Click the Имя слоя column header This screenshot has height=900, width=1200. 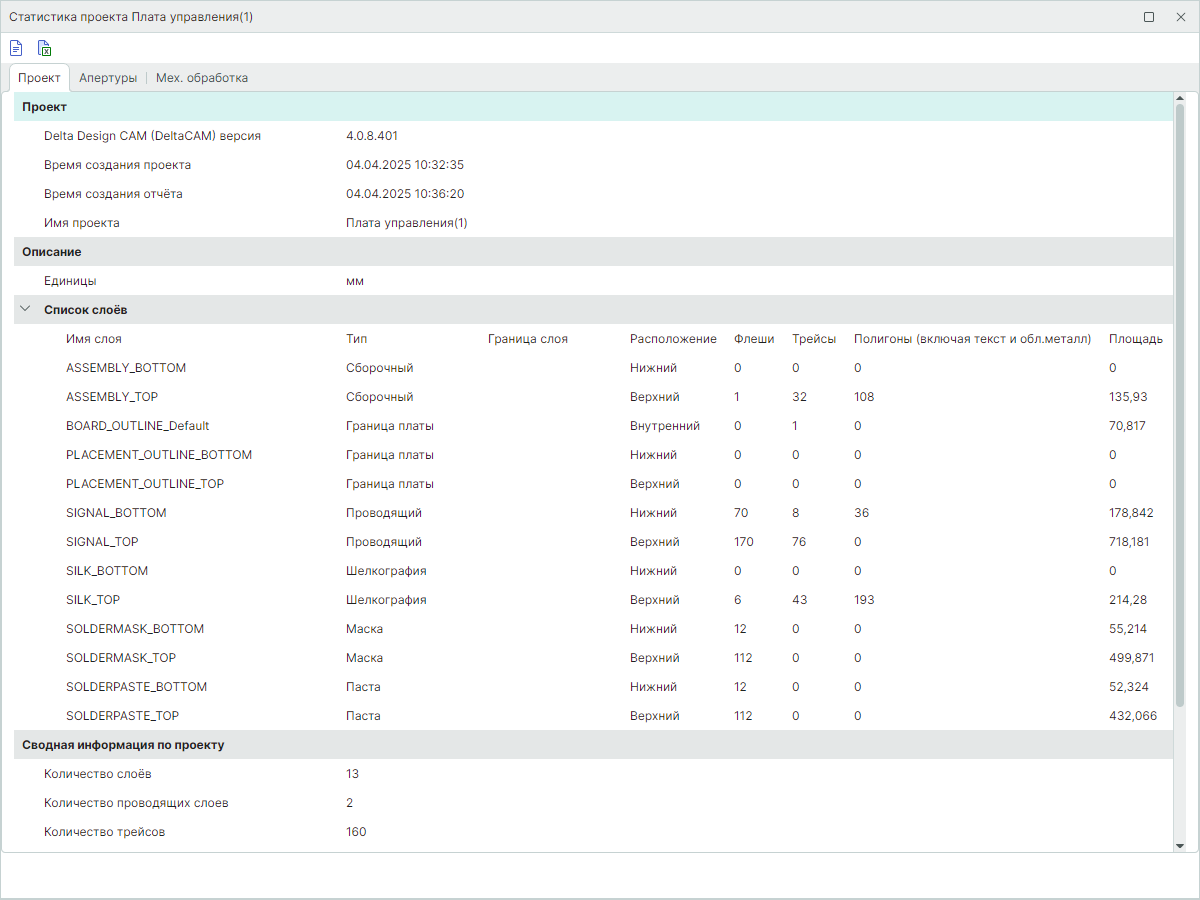pos(94,339)
